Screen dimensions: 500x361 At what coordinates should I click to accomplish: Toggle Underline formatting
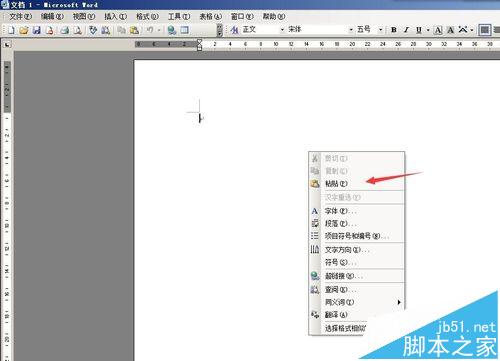pyautogui.click(x=419, y=30)
